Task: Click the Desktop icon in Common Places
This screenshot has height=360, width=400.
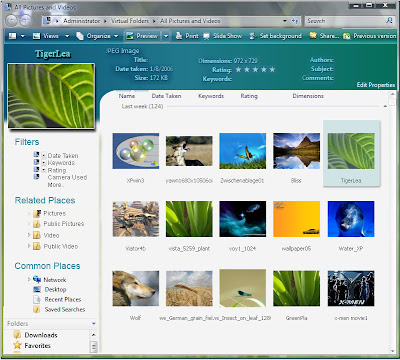Action: (x=37, y=289)
